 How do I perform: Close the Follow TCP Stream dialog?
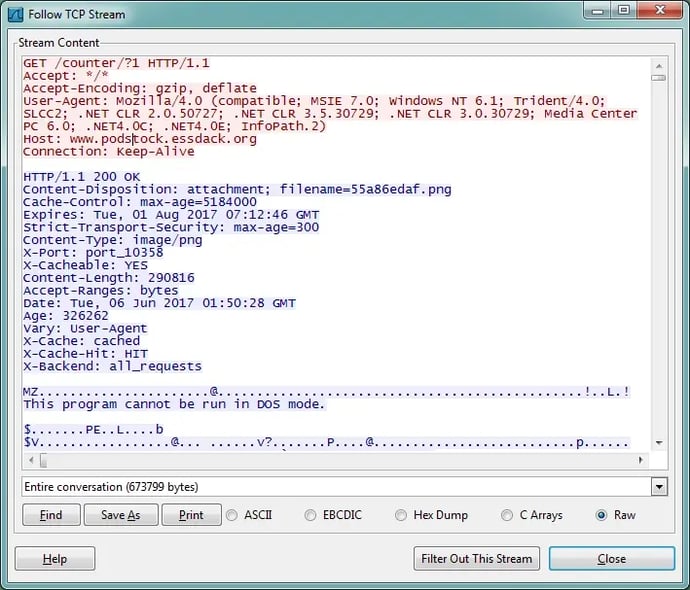pyautogui.click(x=612, y=559)
